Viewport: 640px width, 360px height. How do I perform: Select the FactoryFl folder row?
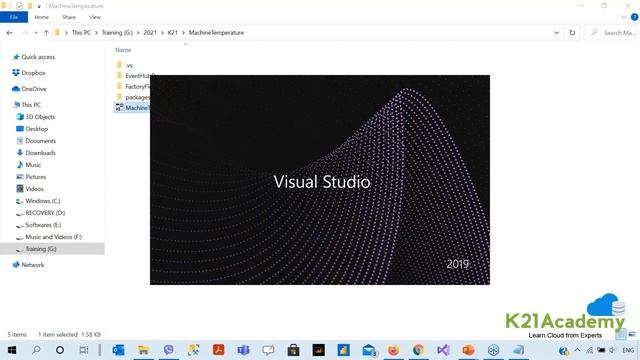point(133,87)
